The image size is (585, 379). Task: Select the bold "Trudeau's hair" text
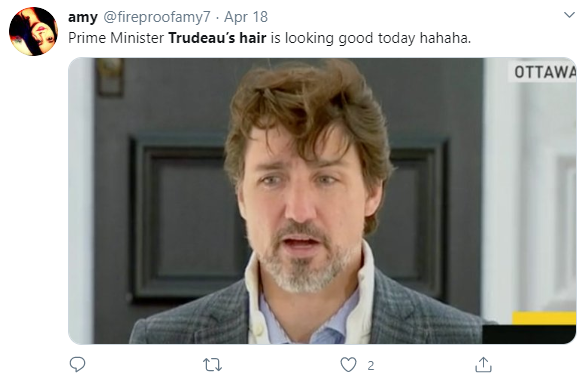217,38
